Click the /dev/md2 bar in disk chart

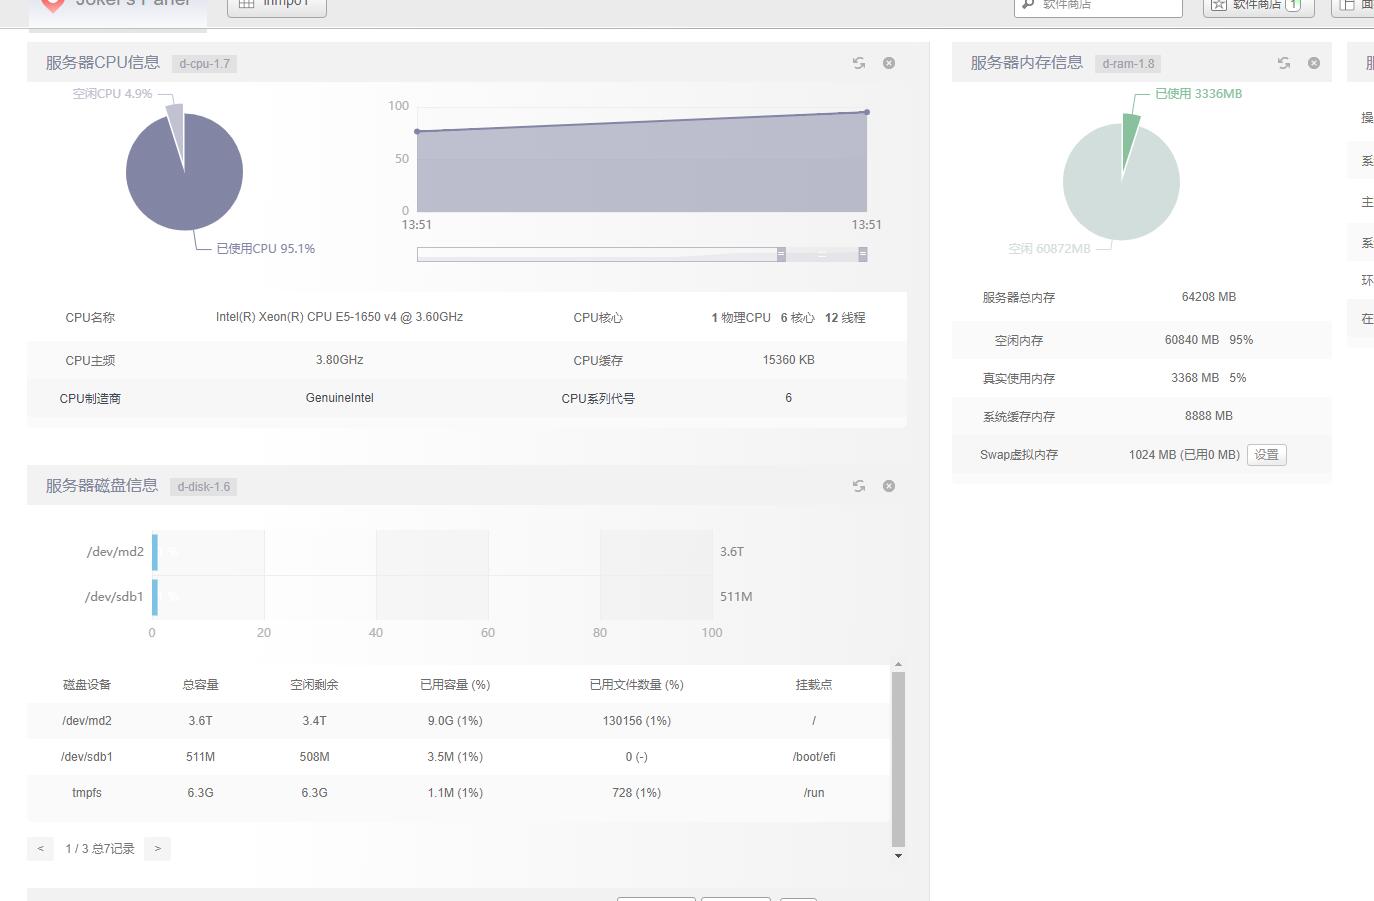click(155, 552)
